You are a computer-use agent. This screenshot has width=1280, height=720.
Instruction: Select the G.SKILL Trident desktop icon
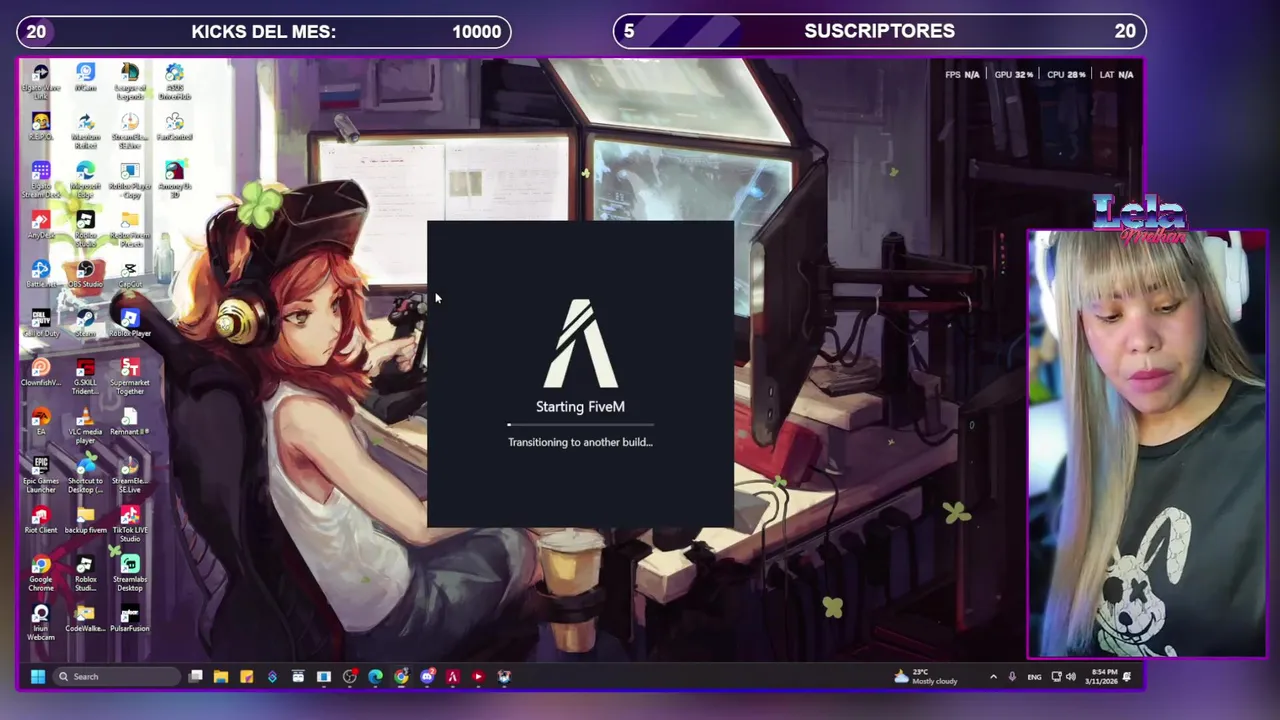point(85,376)
